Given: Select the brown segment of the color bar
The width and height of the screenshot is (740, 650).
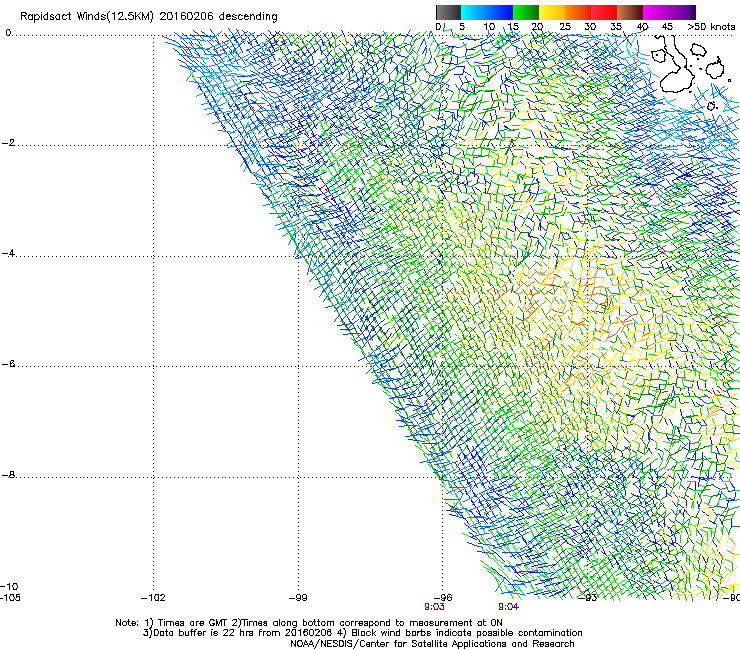Looking at the screenshot, I should 630,12.
